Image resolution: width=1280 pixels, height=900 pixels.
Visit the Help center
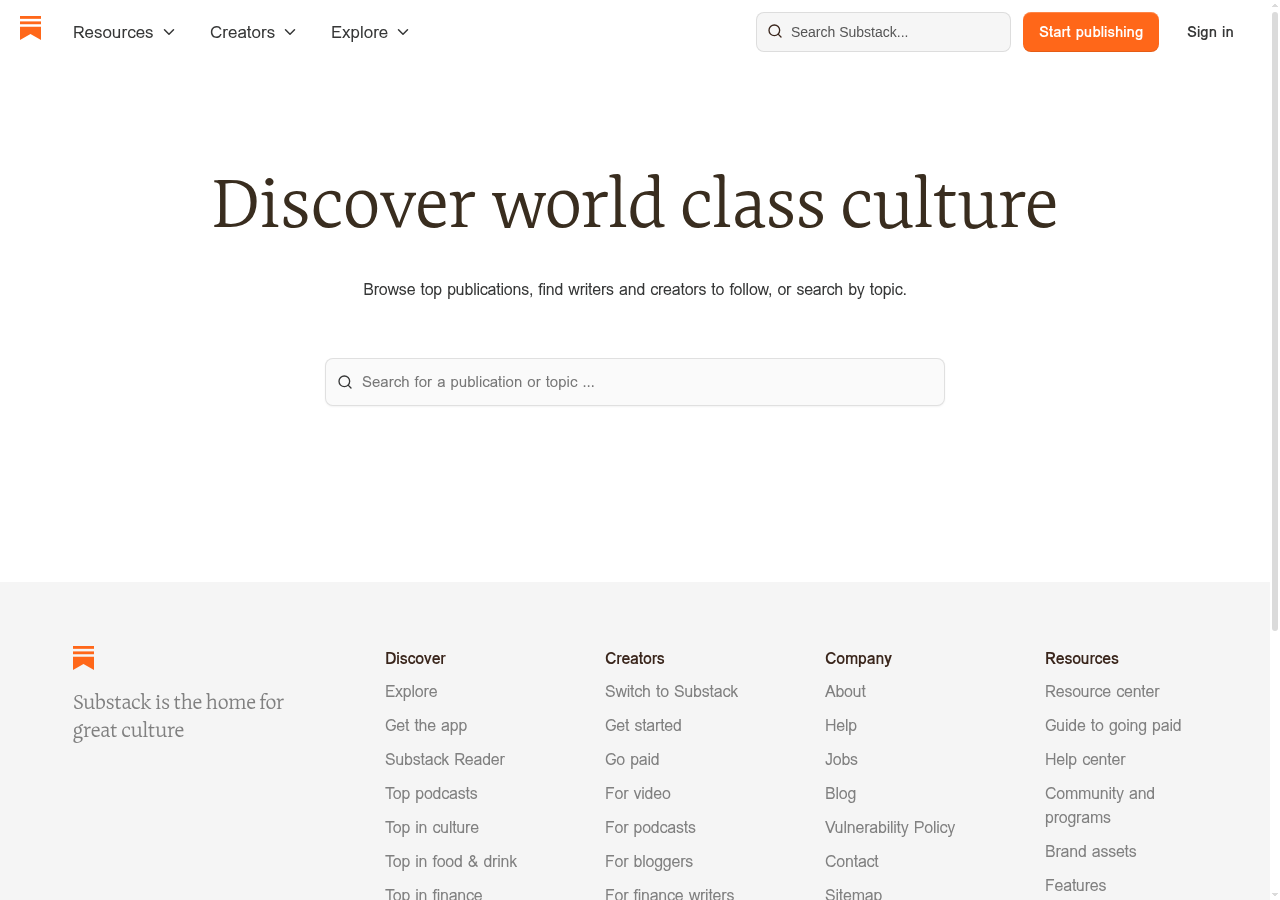point(1085,759)
